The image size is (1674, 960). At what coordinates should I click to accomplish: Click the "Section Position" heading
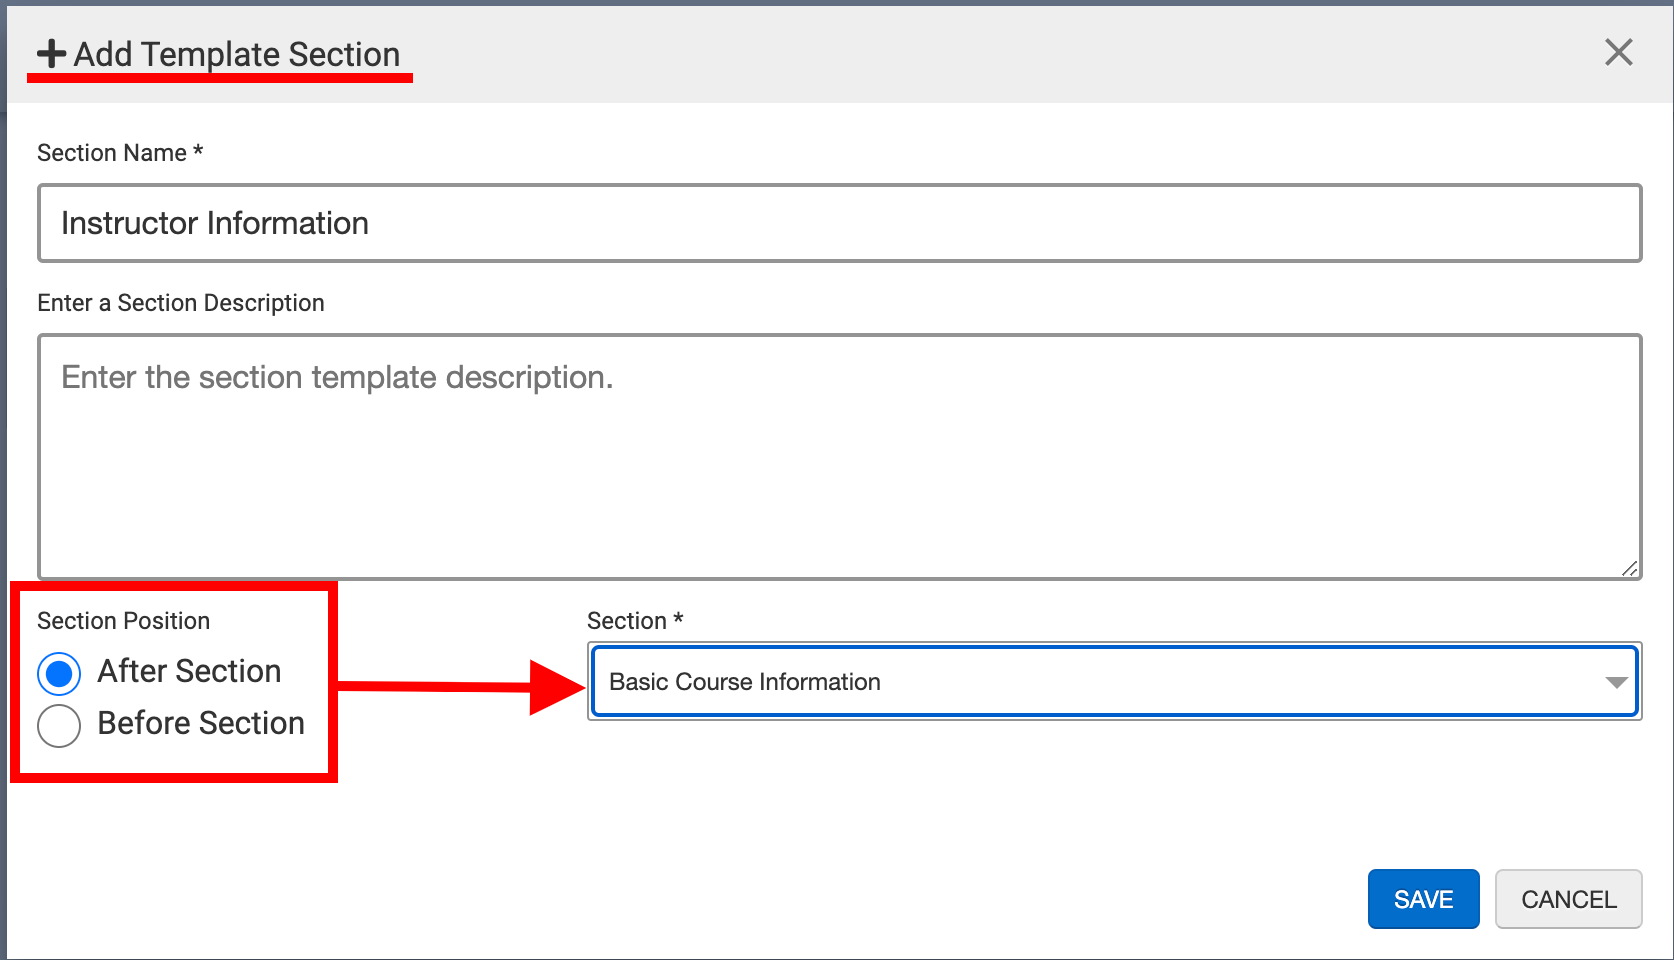[124, 621]
